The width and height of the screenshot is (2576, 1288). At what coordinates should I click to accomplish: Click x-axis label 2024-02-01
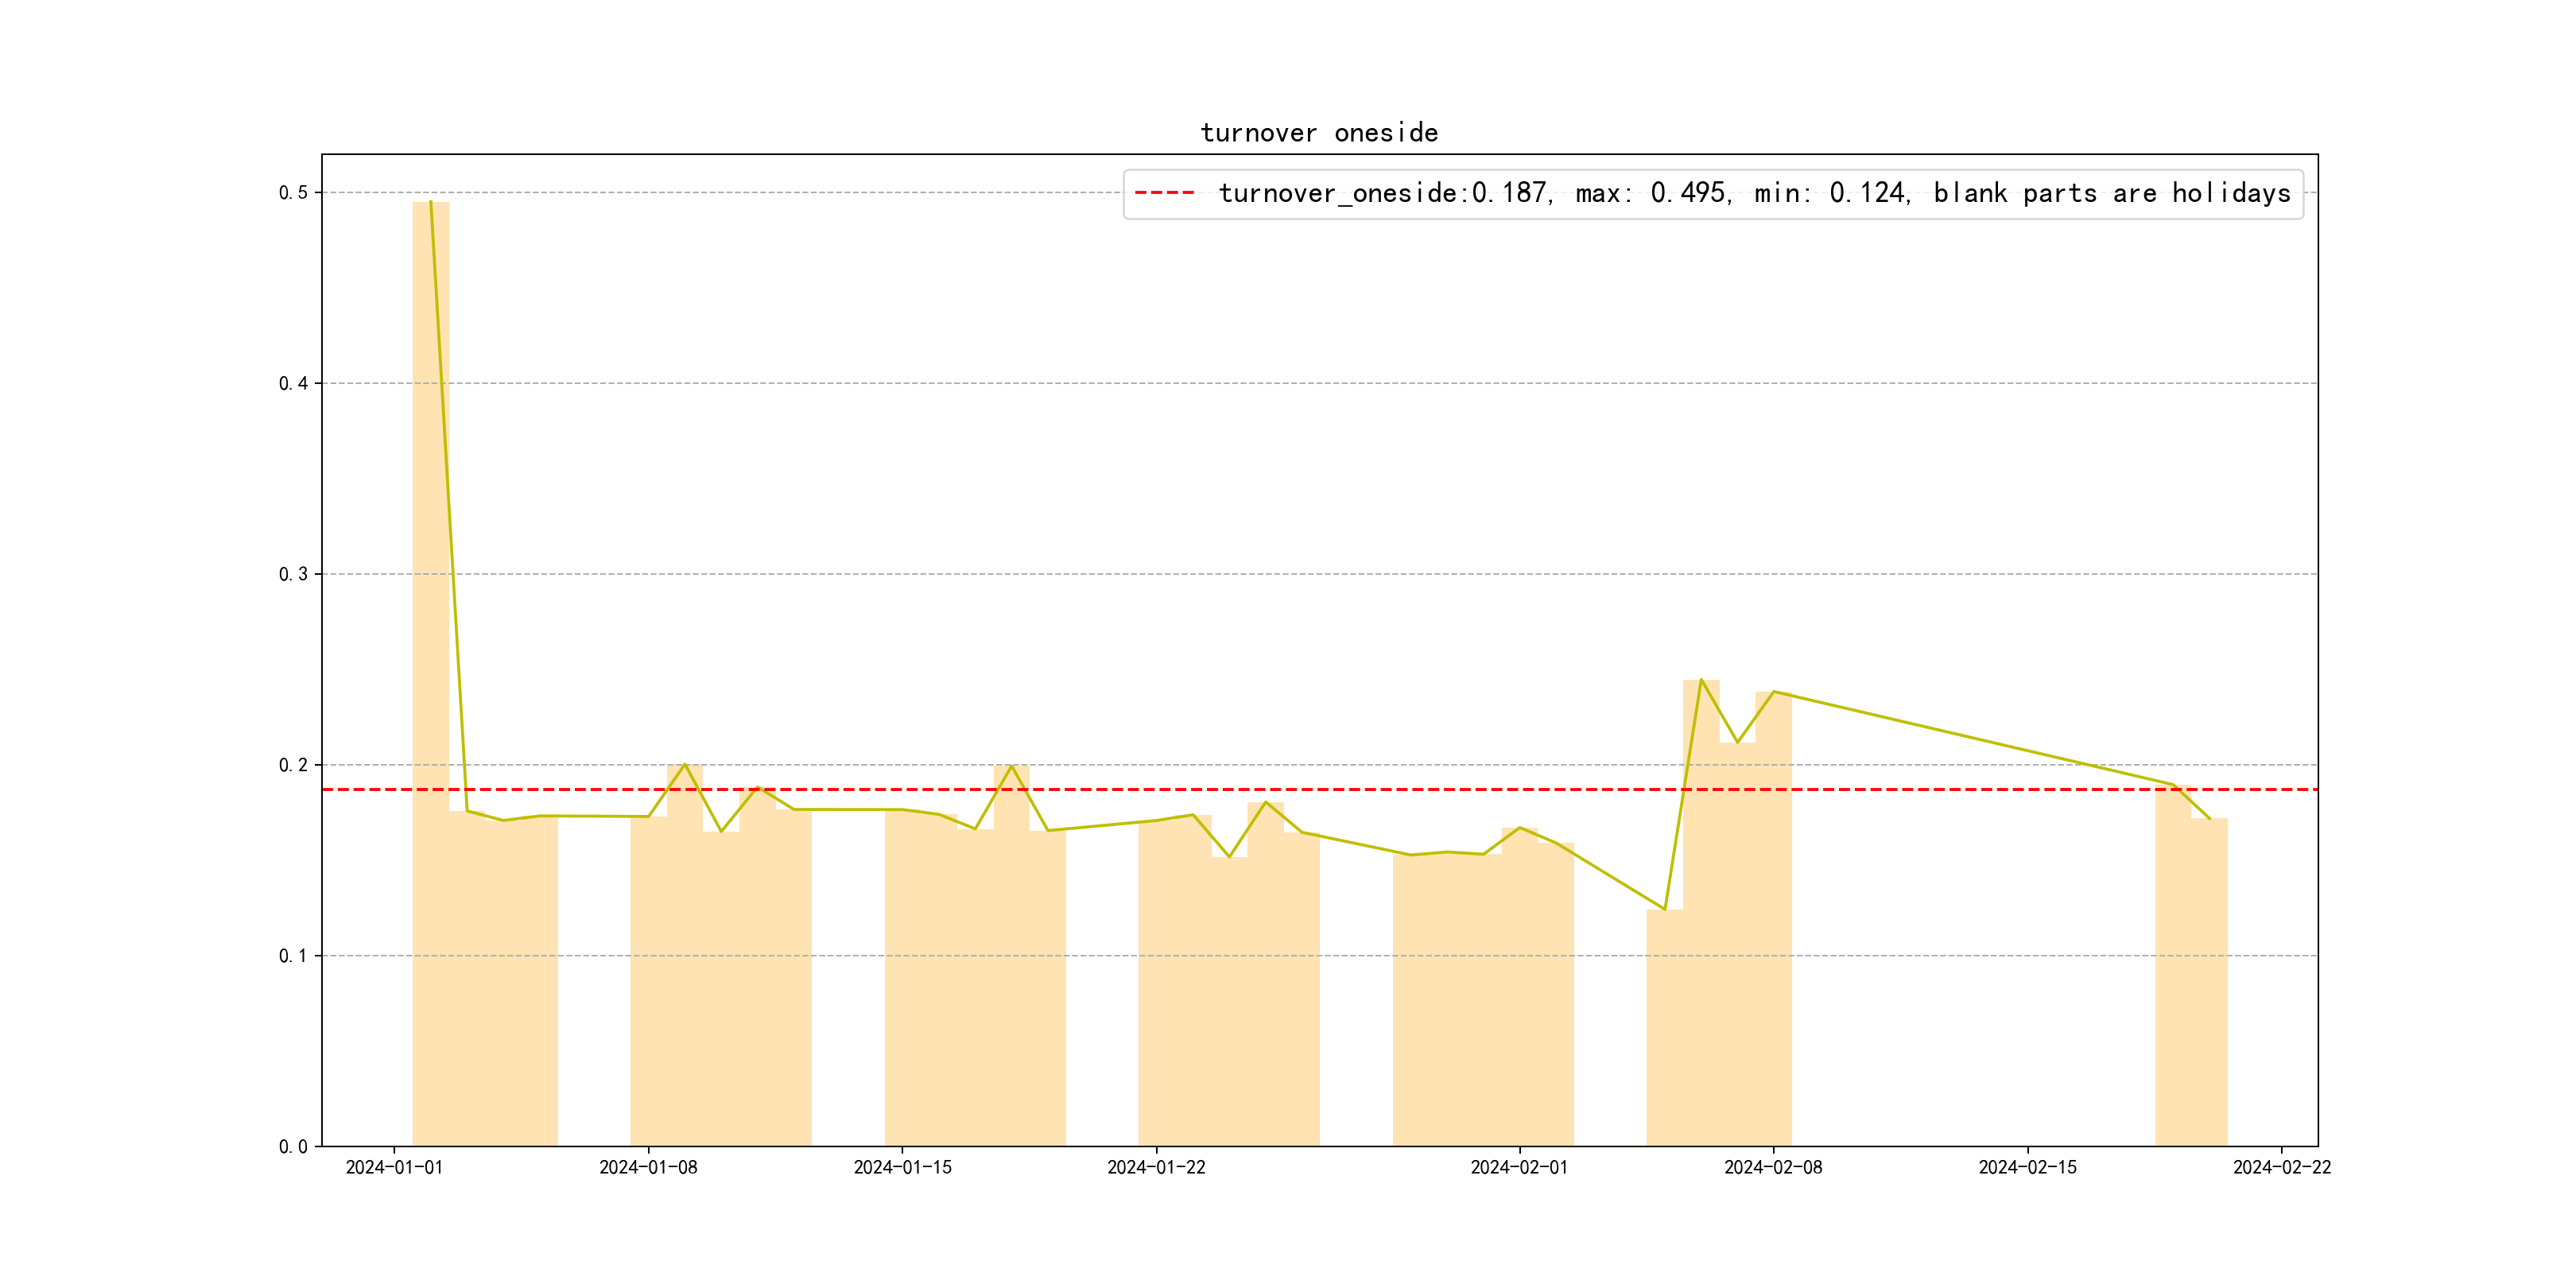point(1519,1168)
